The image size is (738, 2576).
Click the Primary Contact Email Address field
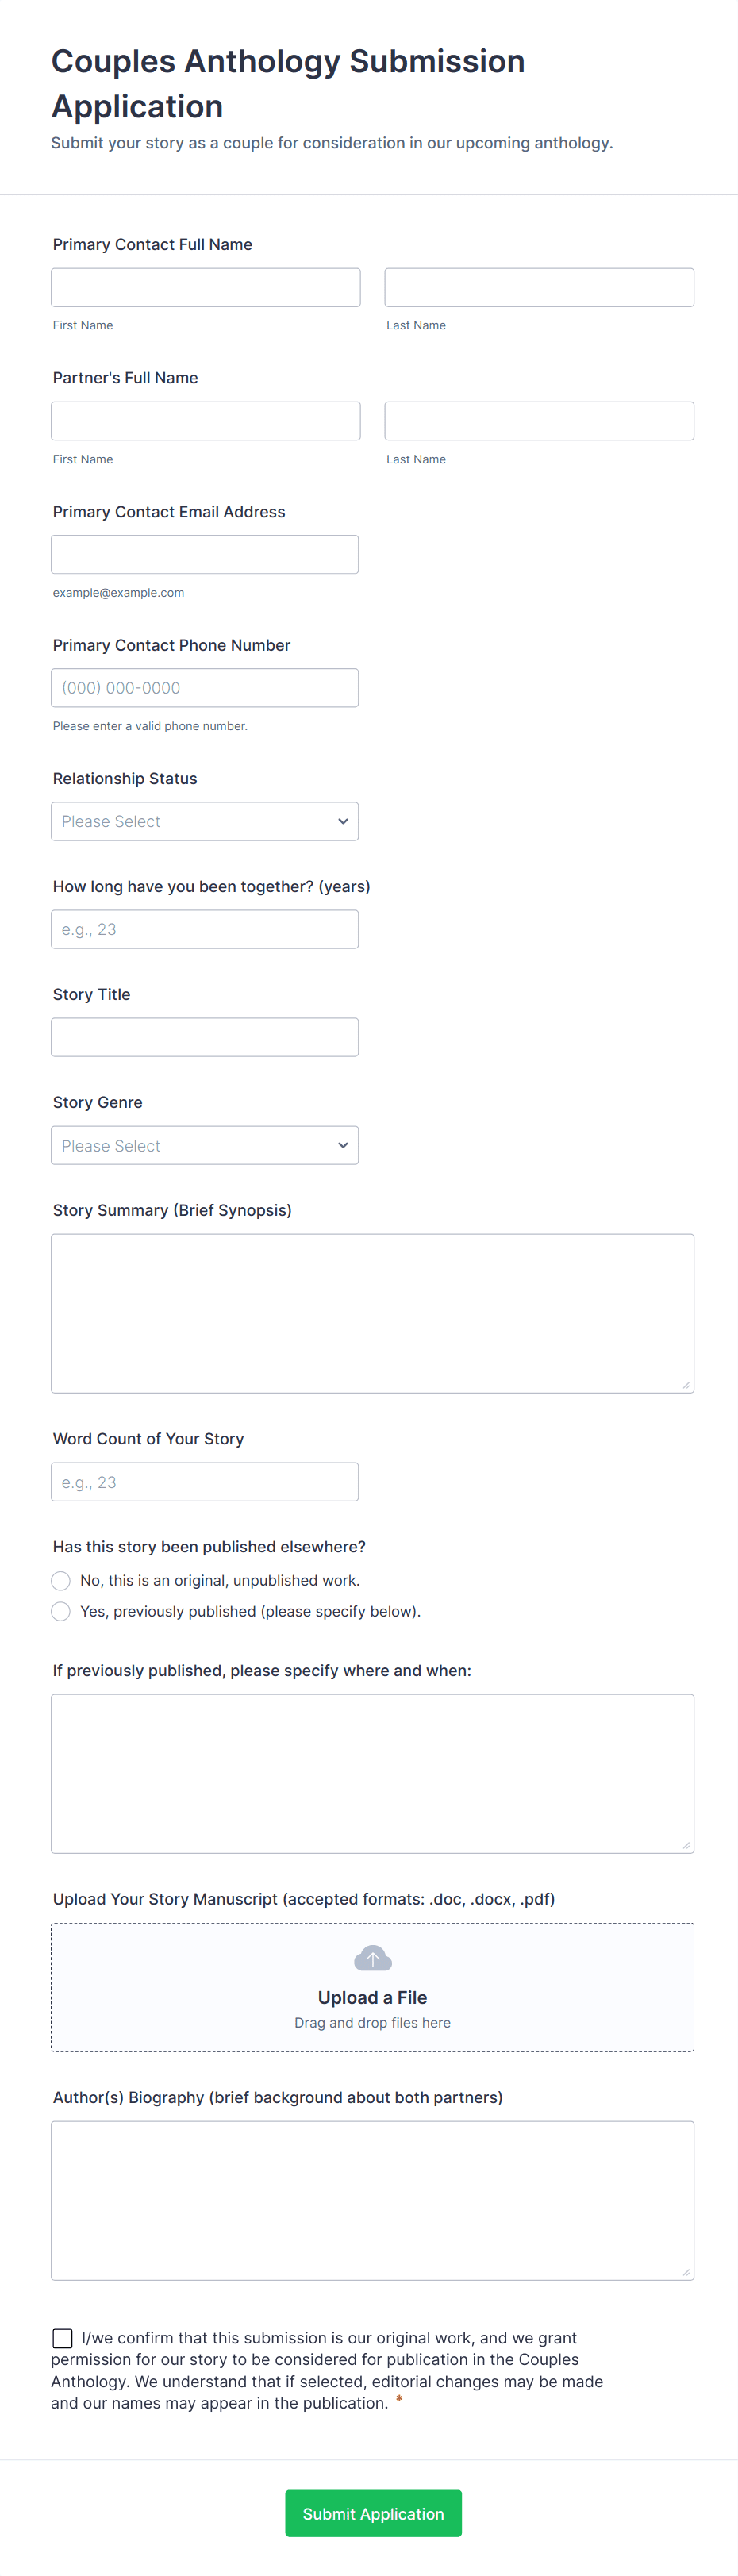point(204,554)
